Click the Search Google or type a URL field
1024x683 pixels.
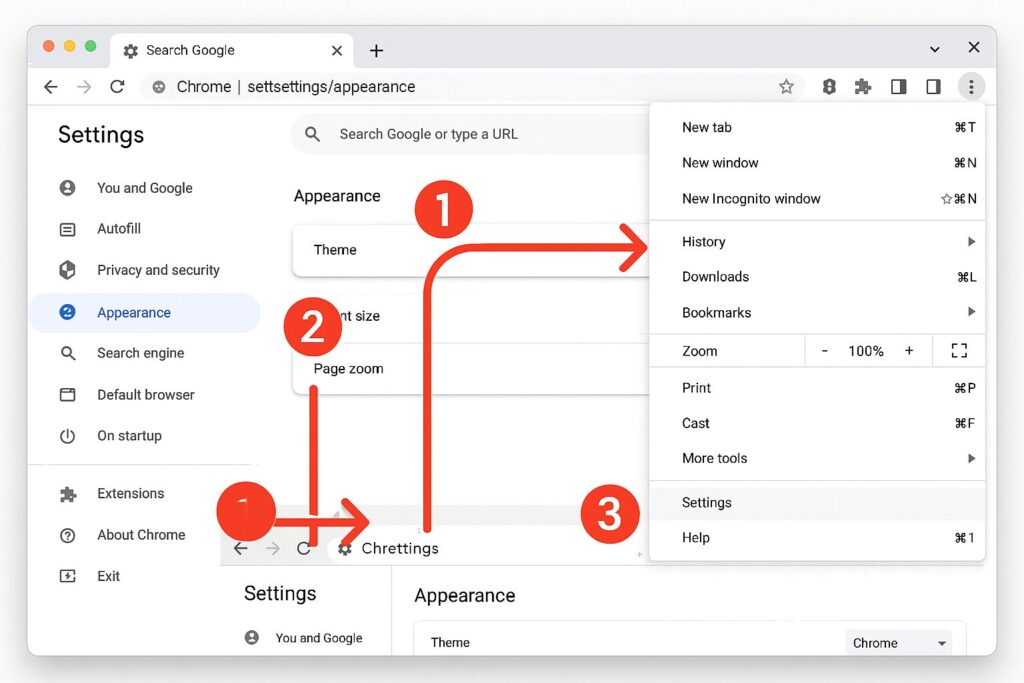(x=470, y=134)
